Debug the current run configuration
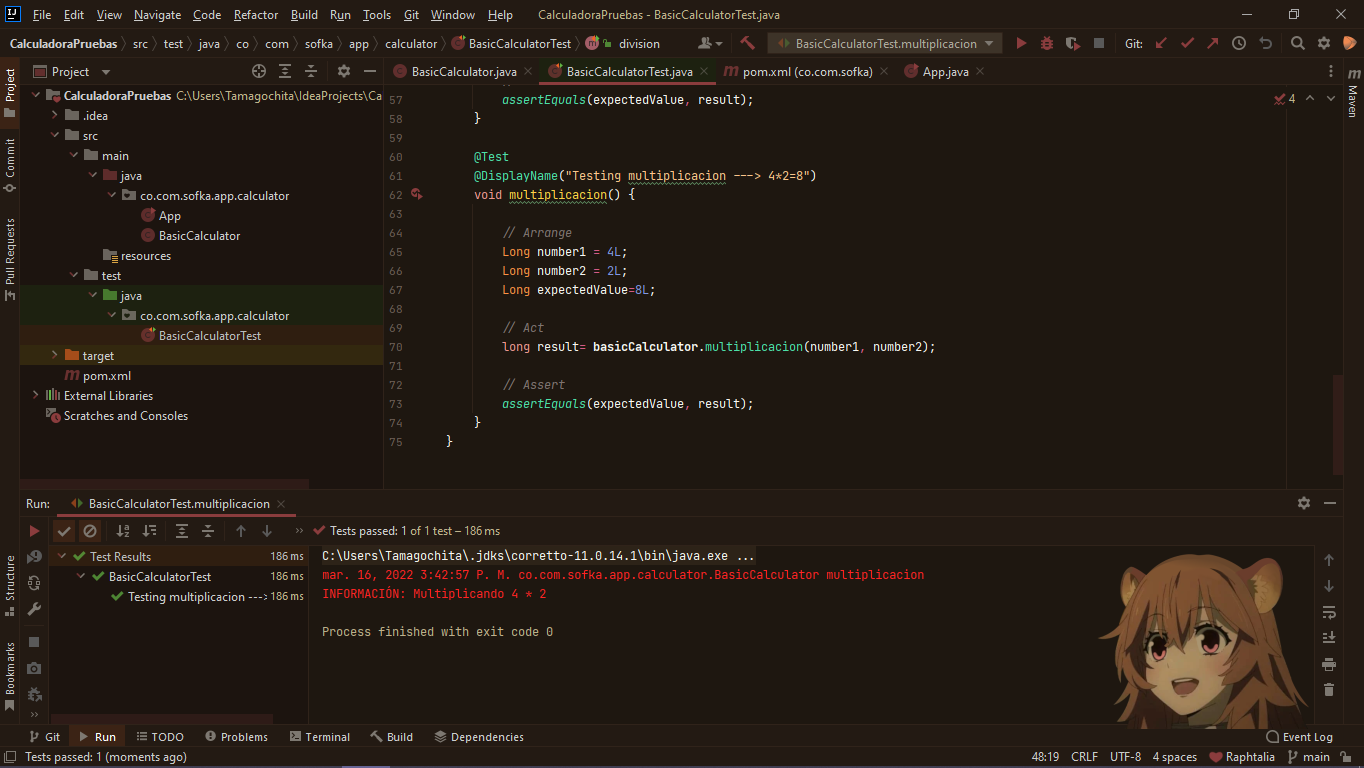This screenshot has width=1364, height=768. click(1048, 43)
